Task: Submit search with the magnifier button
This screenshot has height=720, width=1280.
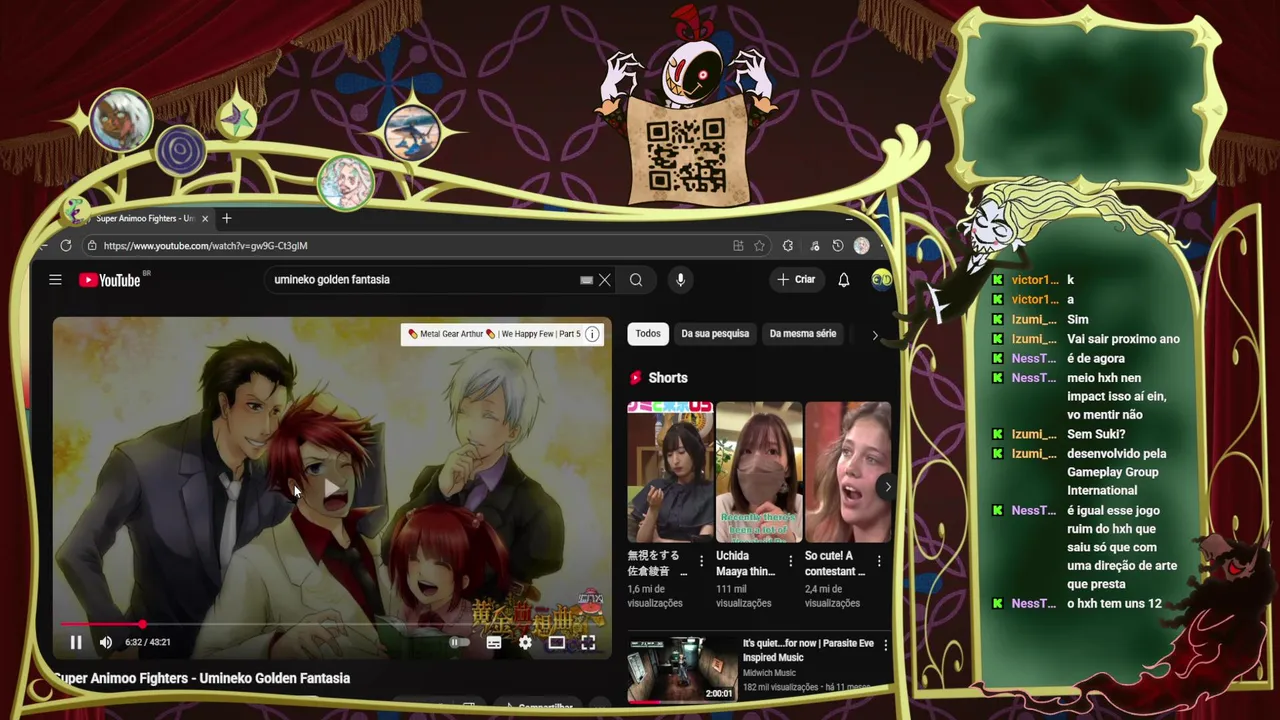Action: [636, 280]
